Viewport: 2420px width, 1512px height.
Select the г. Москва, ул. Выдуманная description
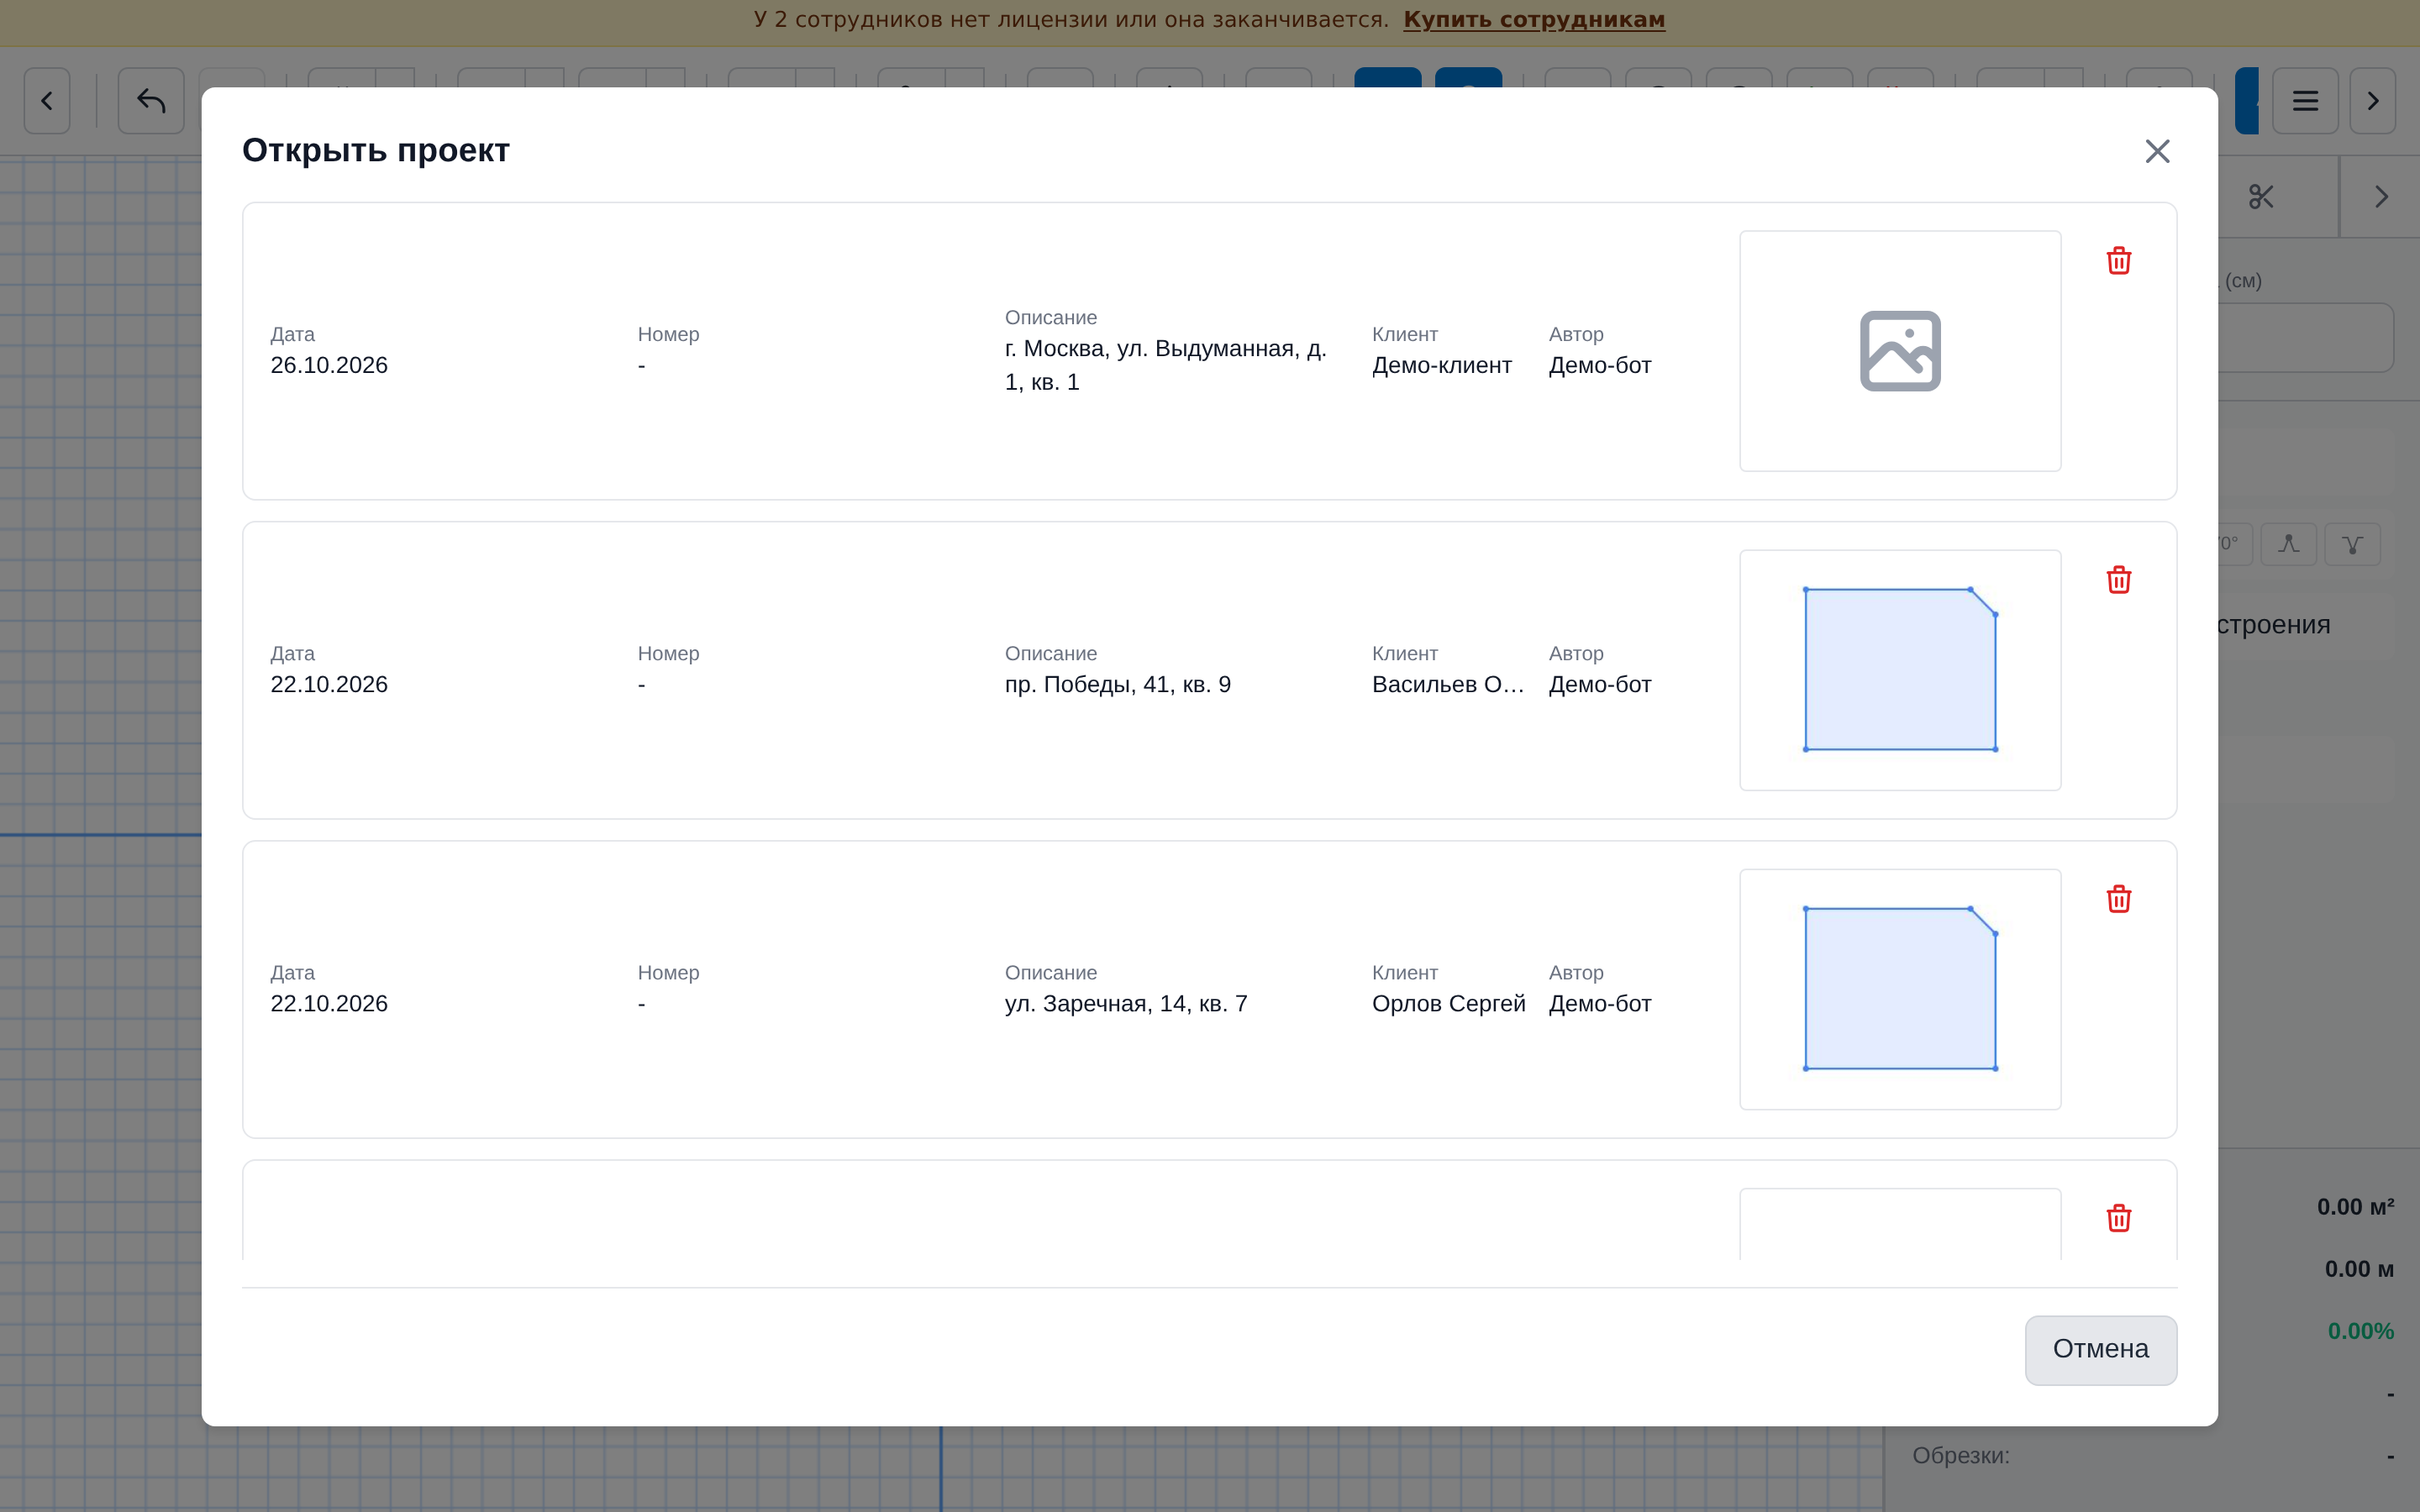click(x=1166, y=365)
